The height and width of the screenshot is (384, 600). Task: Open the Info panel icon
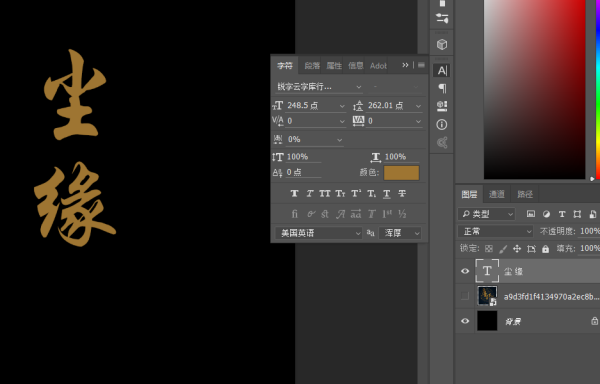pyautogui.click(x=442, y=124)
